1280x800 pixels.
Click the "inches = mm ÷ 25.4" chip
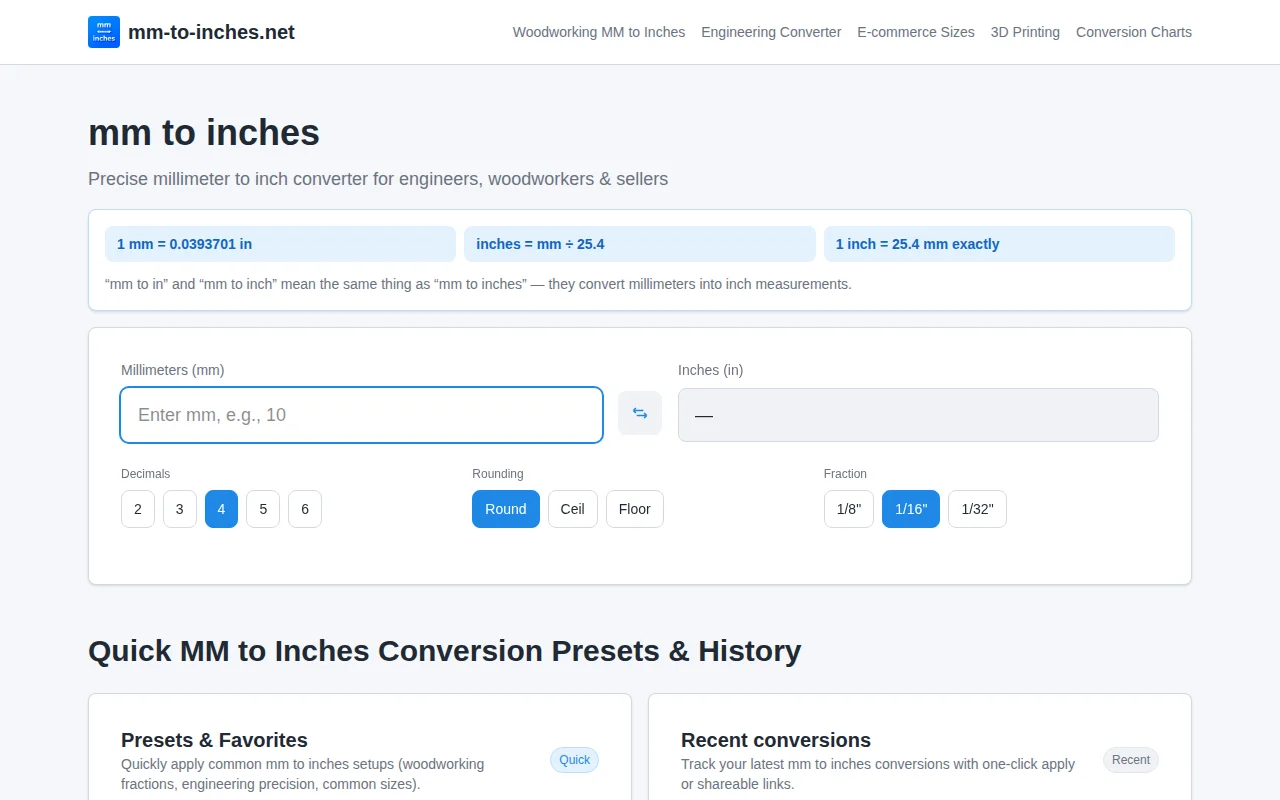click(x=640, y=244)
